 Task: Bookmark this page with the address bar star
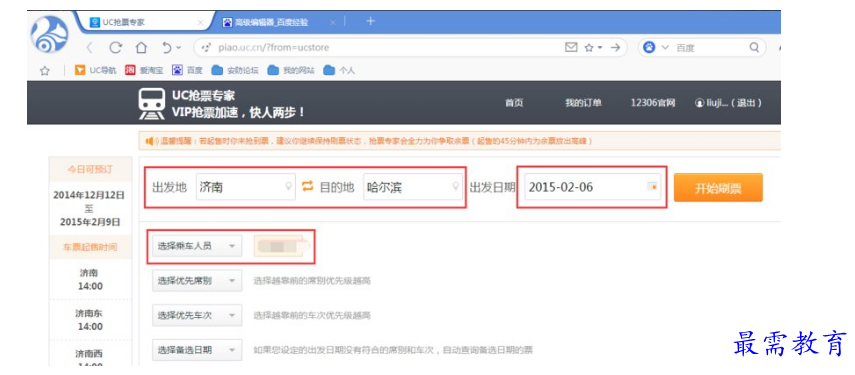click(589, 48)
